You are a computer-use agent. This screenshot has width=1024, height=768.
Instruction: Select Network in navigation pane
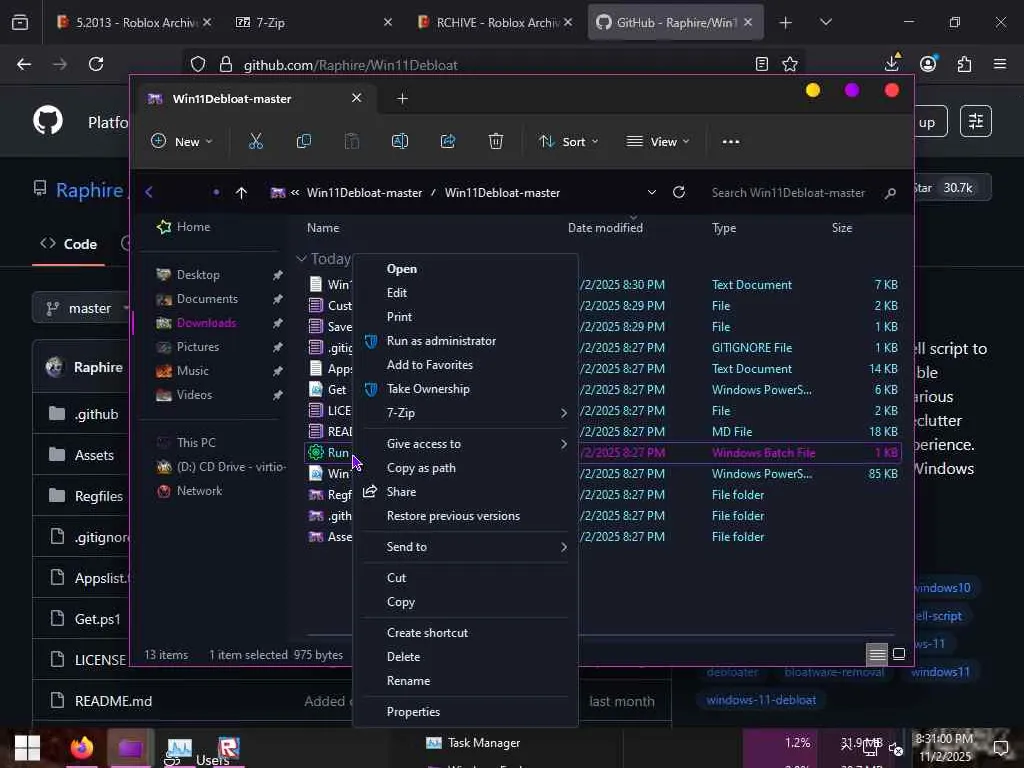199,490
